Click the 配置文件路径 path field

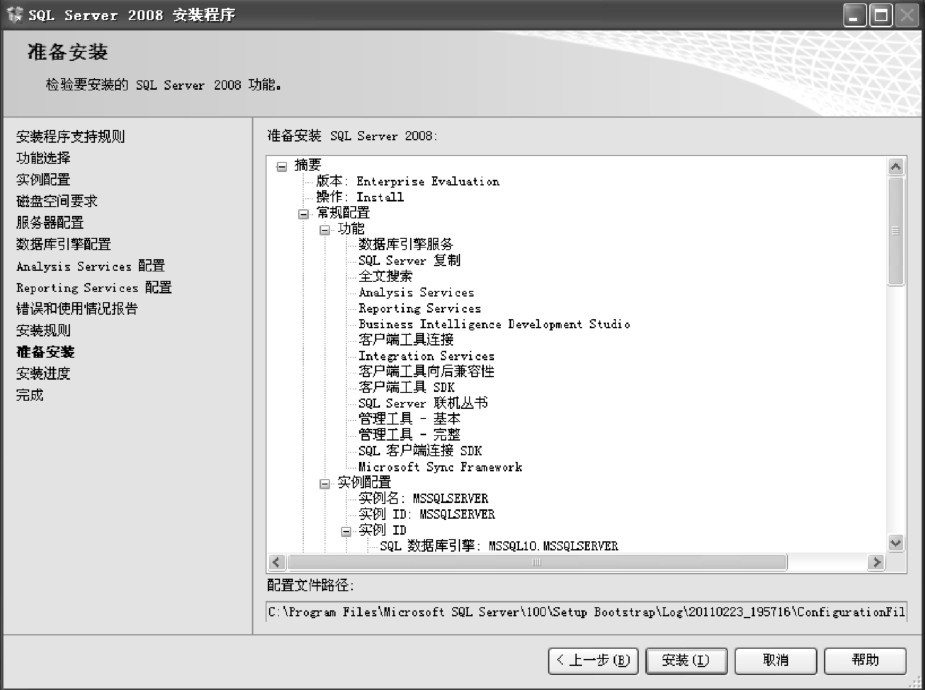pyautogui.click(x=586, y=612)
